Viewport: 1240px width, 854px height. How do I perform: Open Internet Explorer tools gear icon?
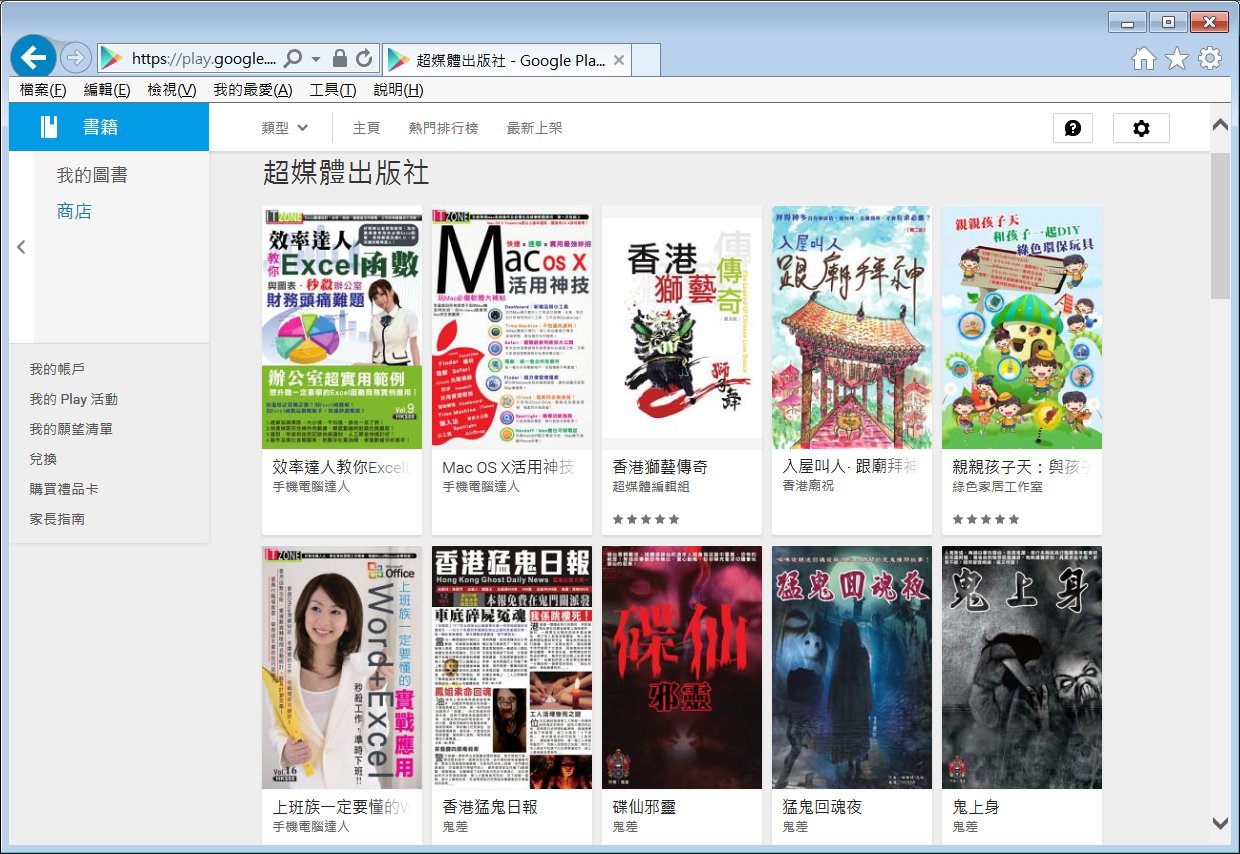coord(1209,58)
